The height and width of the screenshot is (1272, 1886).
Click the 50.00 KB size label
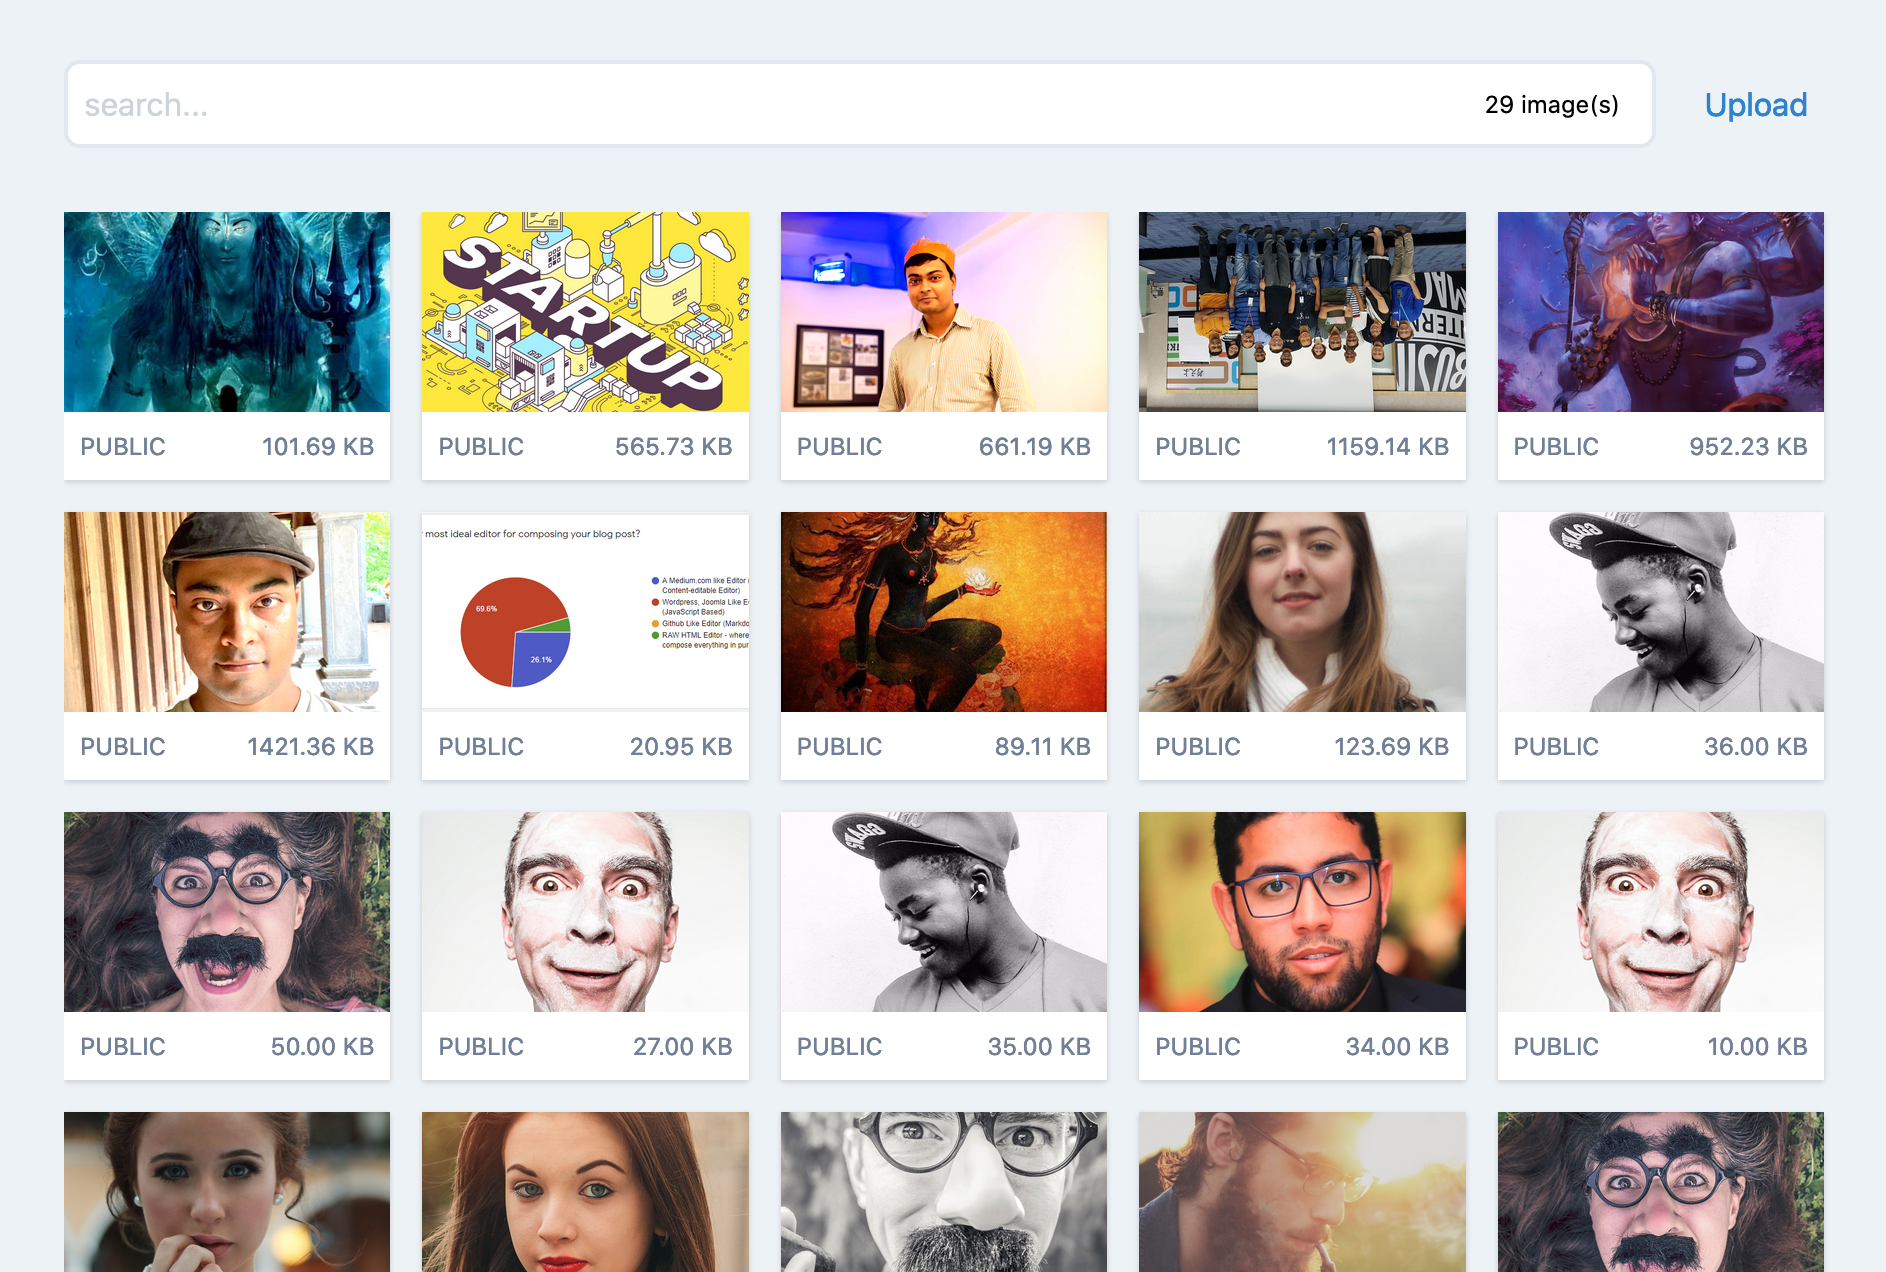[x=322, y=1047]
